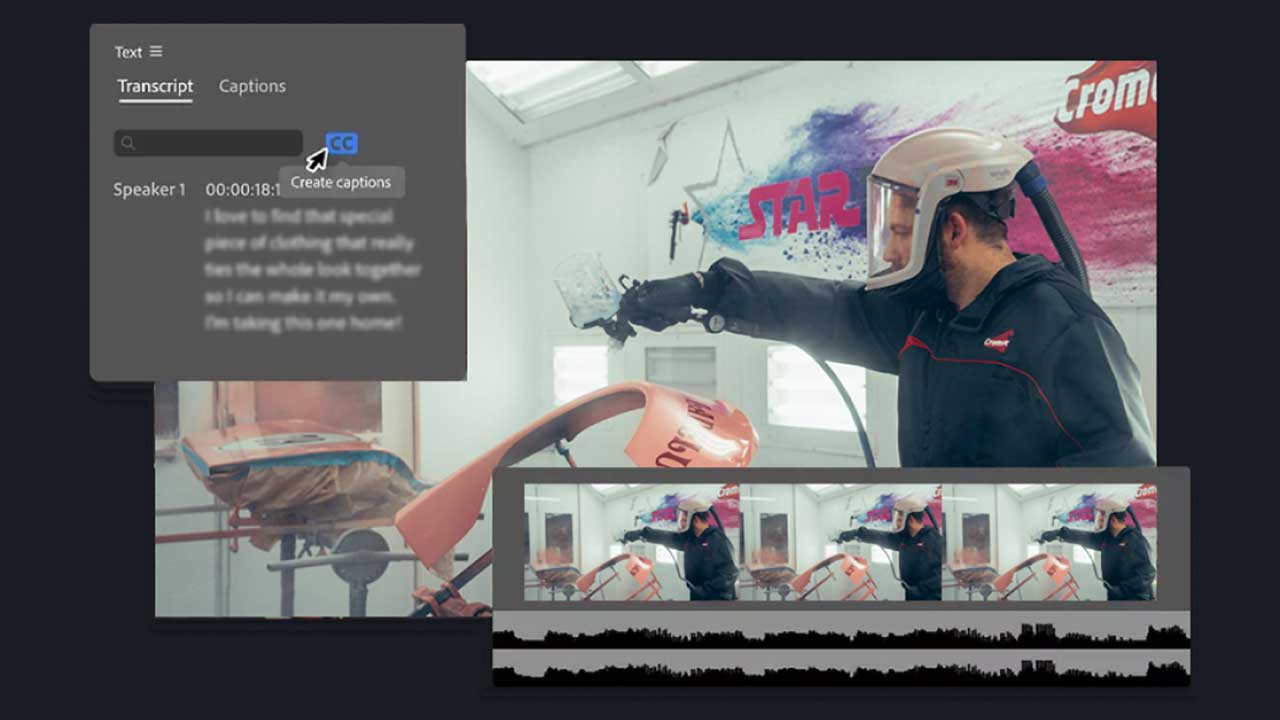Select transcript line 'ties the whole look together'

click(313, 270)
